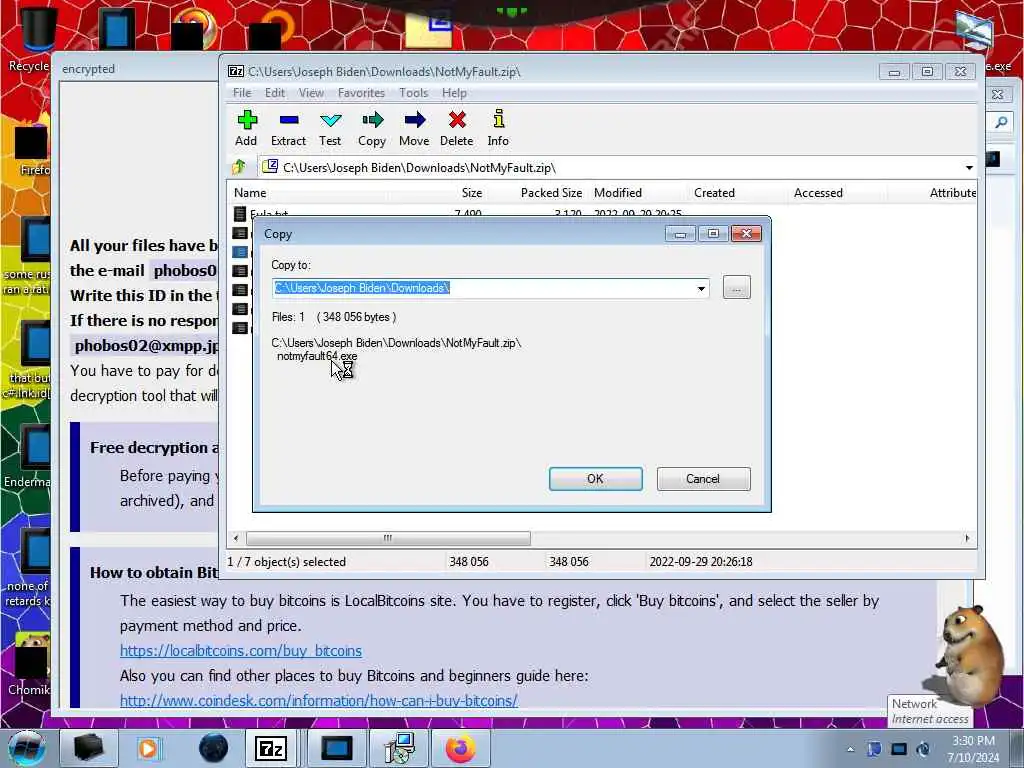Click the Extract toolbar icon
The width and height of the screenshot is (1024, 768).
point(288,128)
